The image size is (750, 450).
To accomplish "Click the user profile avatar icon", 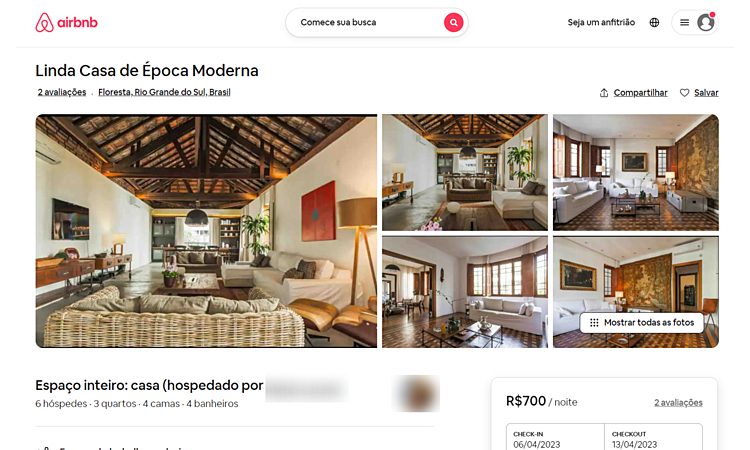I will coord(705,22).
